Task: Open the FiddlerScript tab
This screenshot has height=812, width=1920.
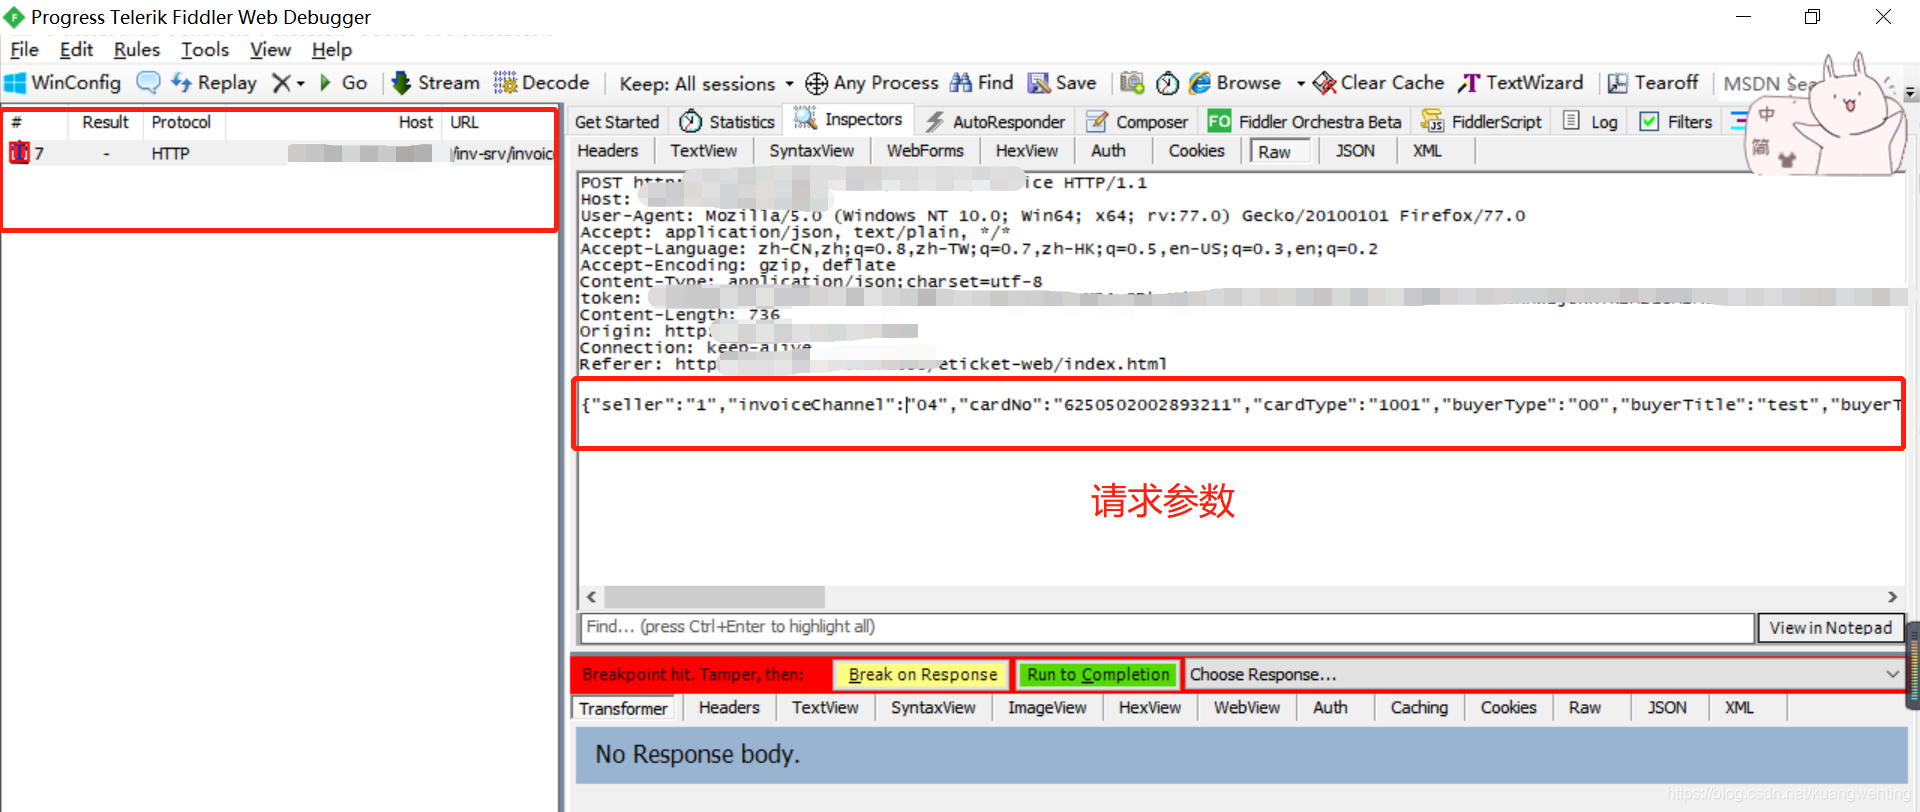Action: point(1481,122)
